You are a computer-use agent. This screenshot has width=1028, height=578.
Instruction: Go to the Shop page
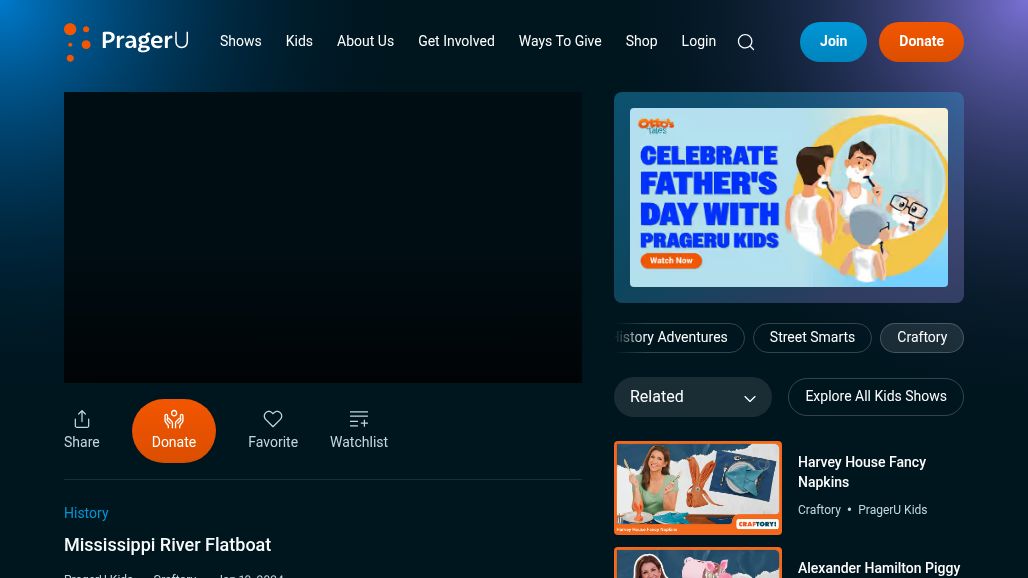coord(641,41)
